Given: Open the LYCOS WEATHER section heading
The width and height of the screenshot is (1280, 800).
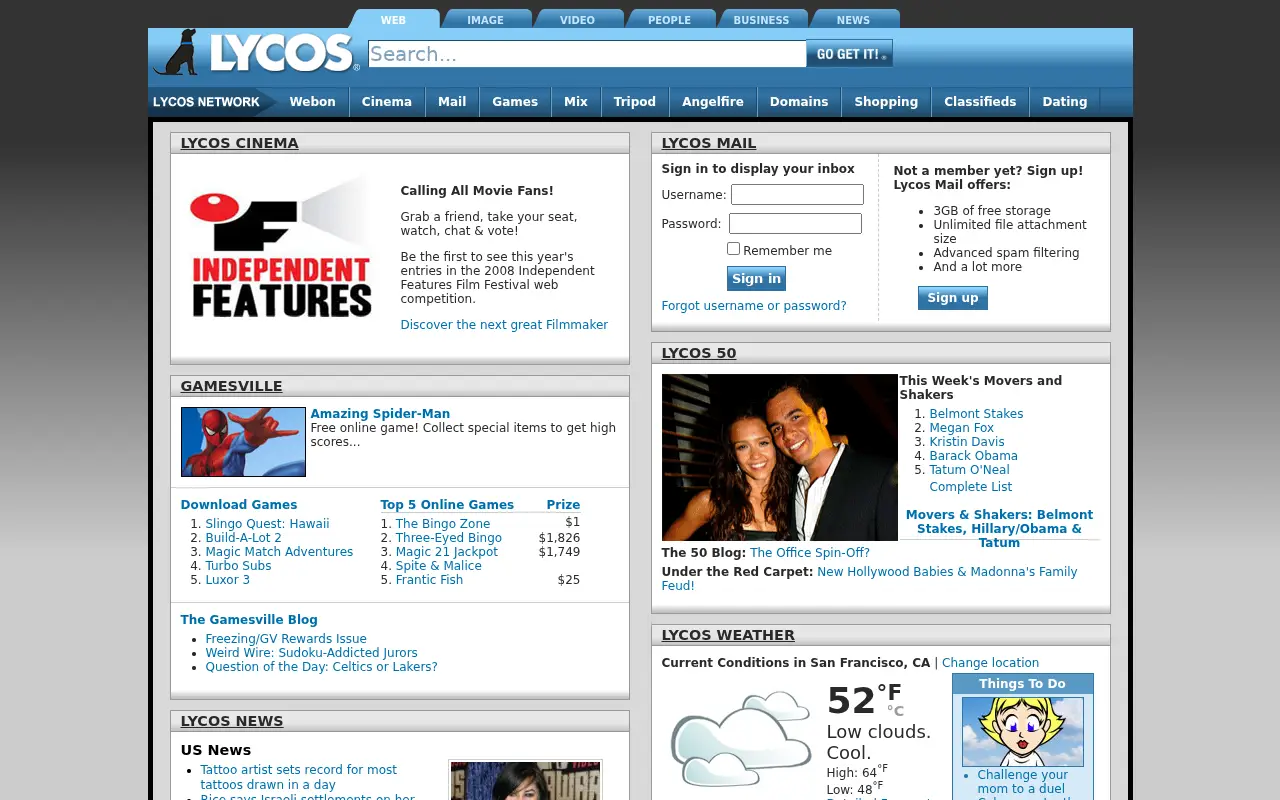Looking at the screenshot, I should (x=728, y=635).
